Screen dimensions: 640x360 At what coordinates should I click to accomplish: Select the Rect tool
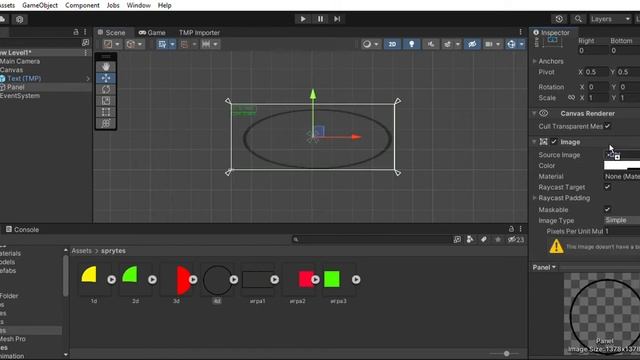[106, 112]
